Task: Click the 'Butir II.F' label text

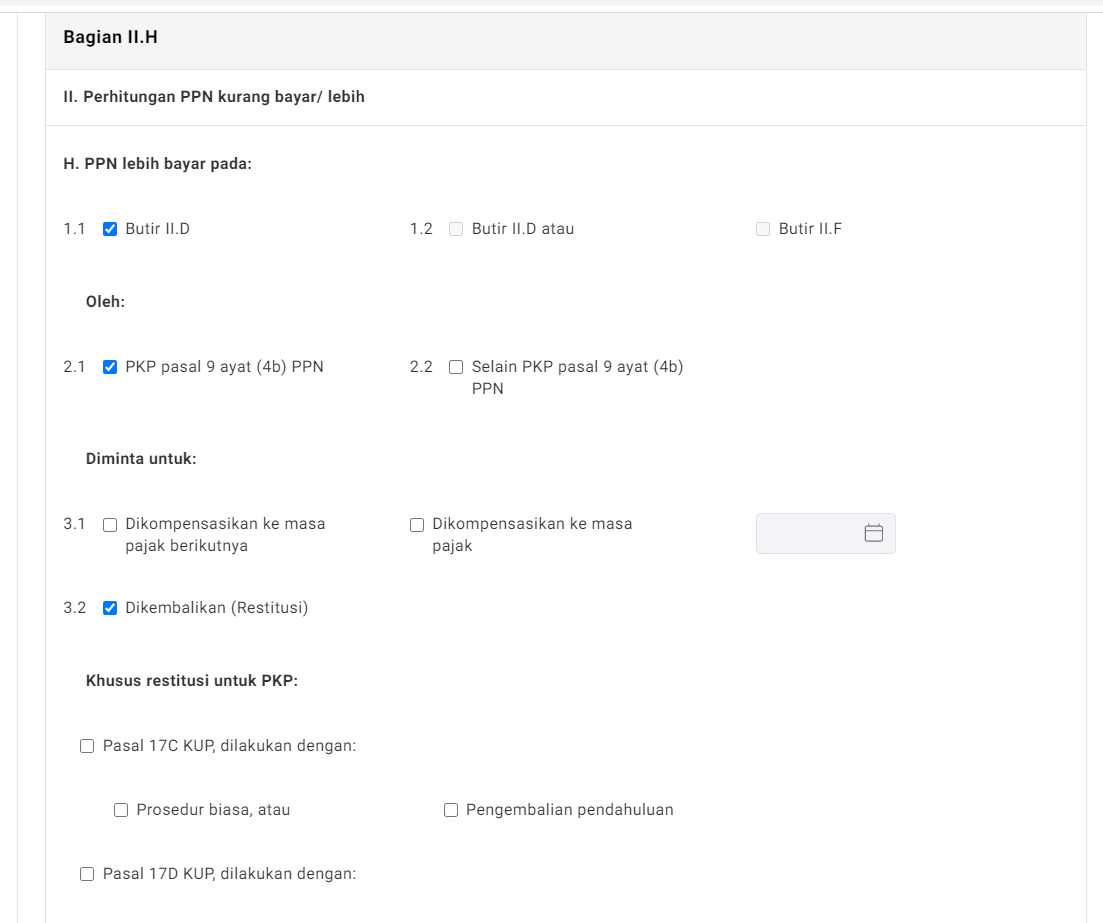Action: pos(810,229)
